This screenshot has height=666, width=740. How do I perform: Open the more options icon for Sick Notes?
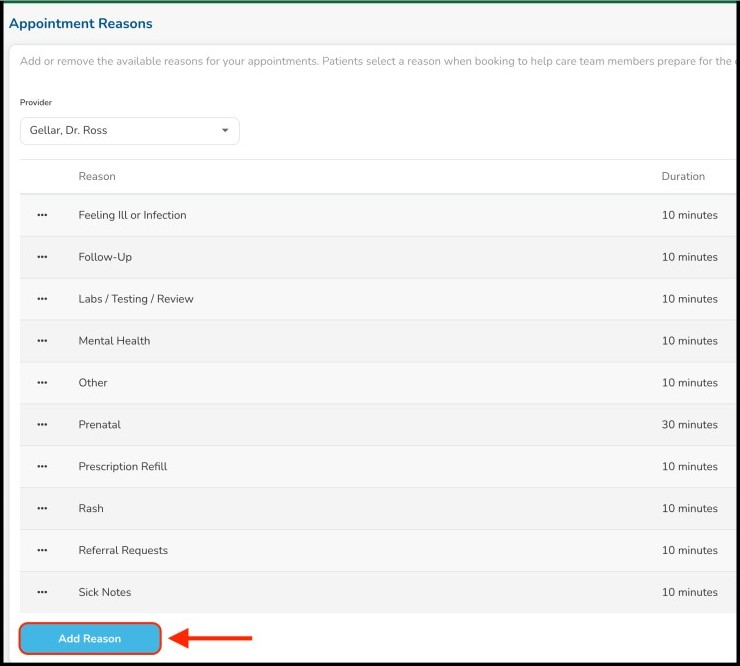tap(42, 593)
